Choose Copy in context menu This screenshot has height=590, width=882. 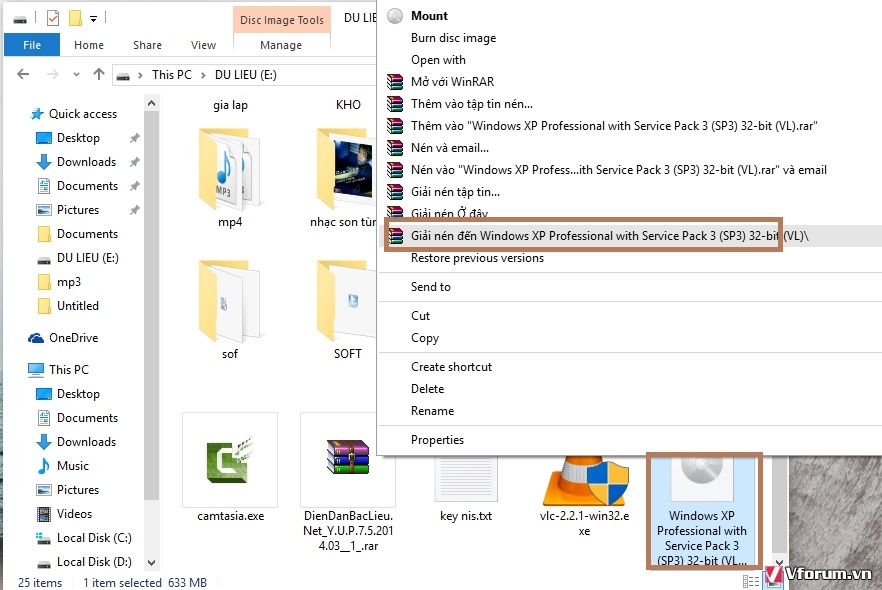click(x=425, y=337)
